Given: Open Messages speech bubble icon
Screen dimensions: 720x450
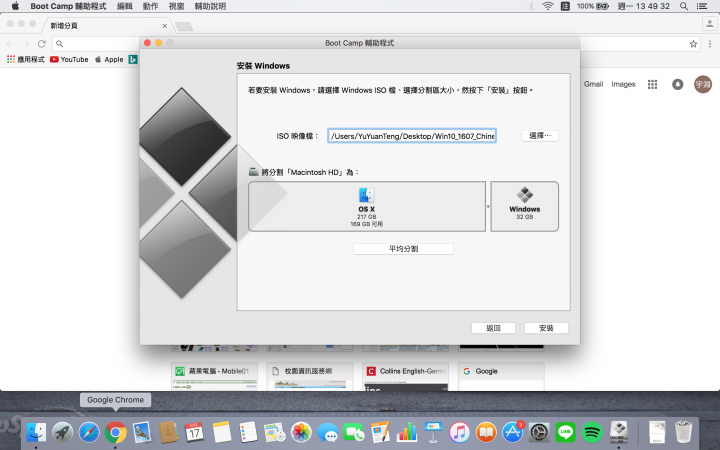Looking at the screenshot, I should tap(327, 432).
